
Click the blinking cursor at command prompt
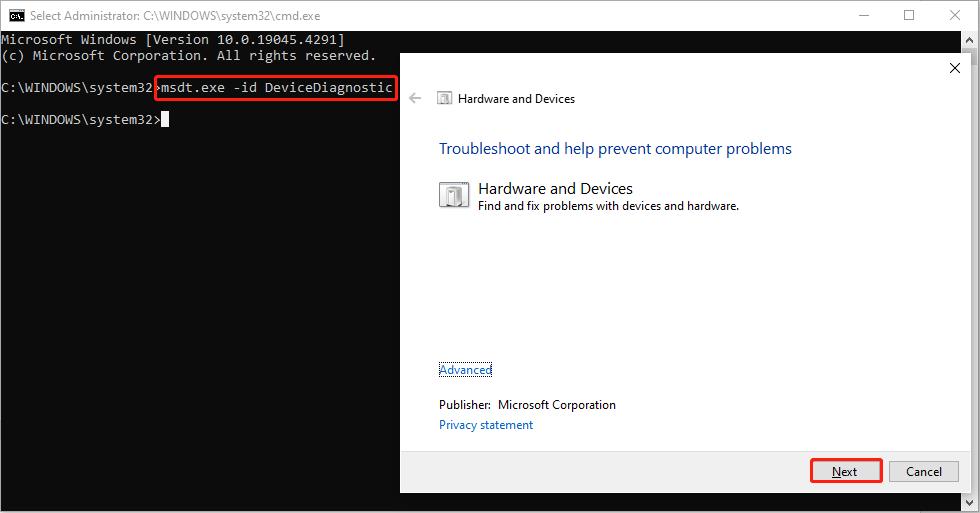(165, 119)
